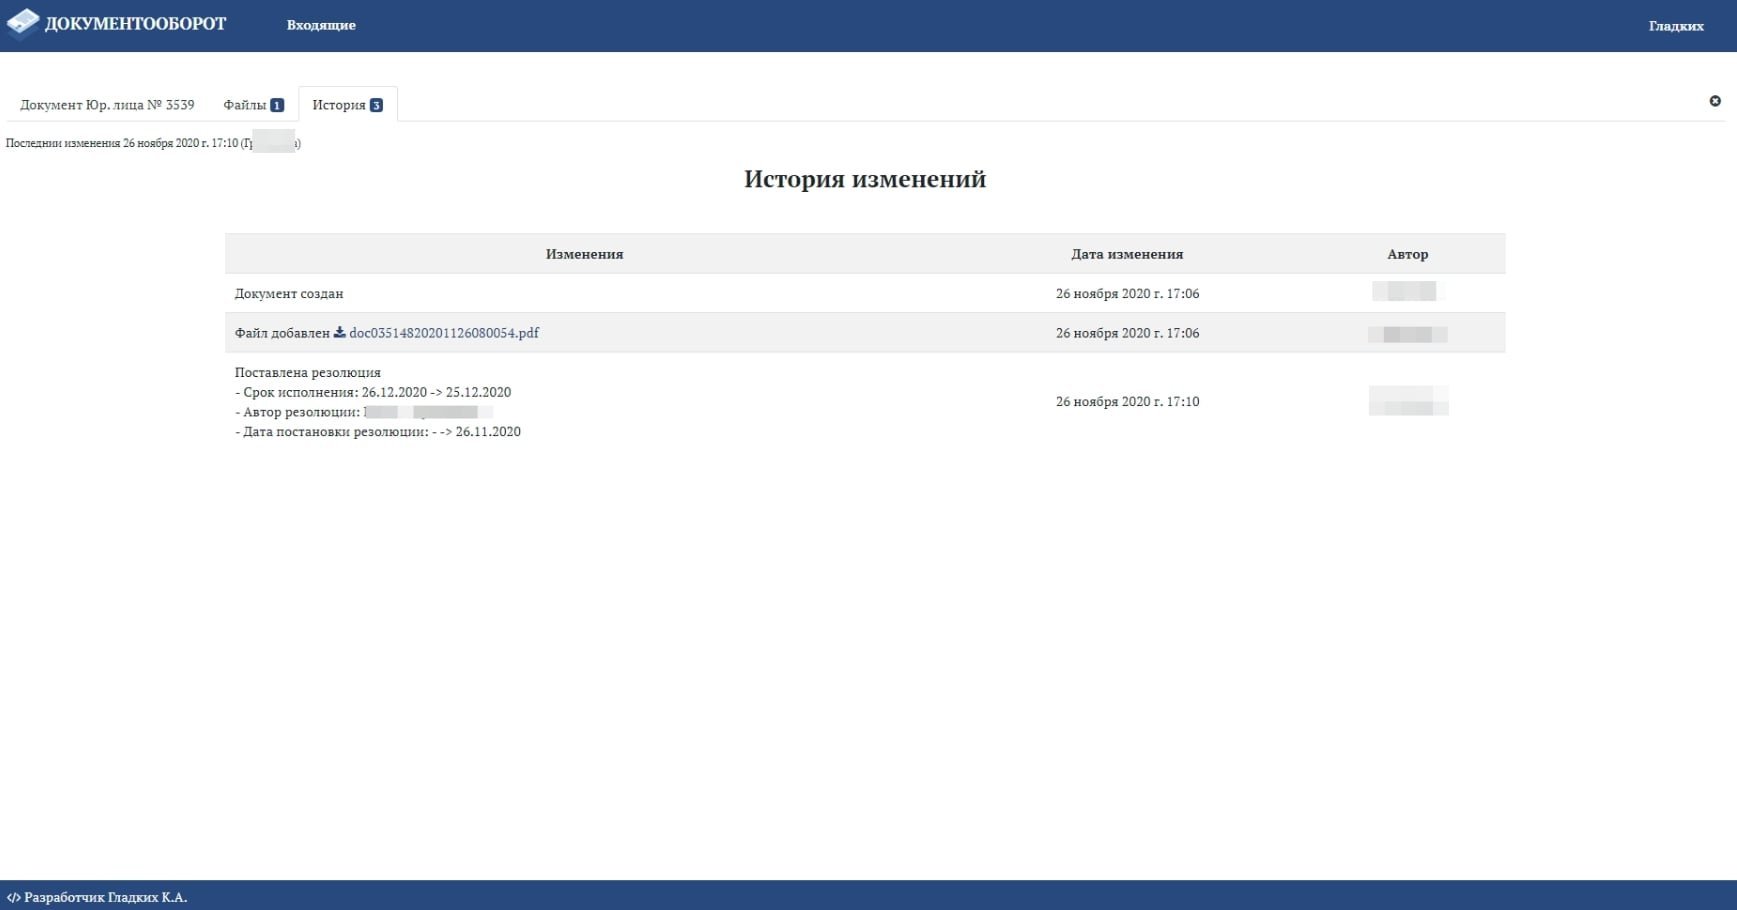Viewport: 1737px width, 910px height.
Task: Click the Файлы tab count badge
Action: click(x=277, y=105)
